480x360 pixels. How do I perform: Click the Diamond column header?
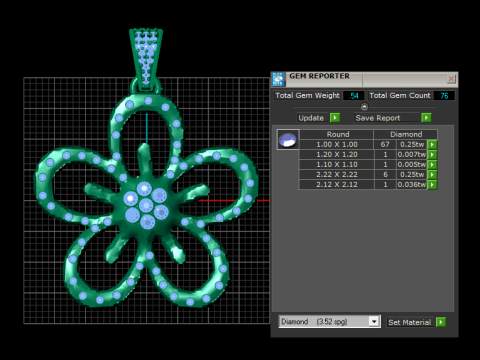[406, 134]
